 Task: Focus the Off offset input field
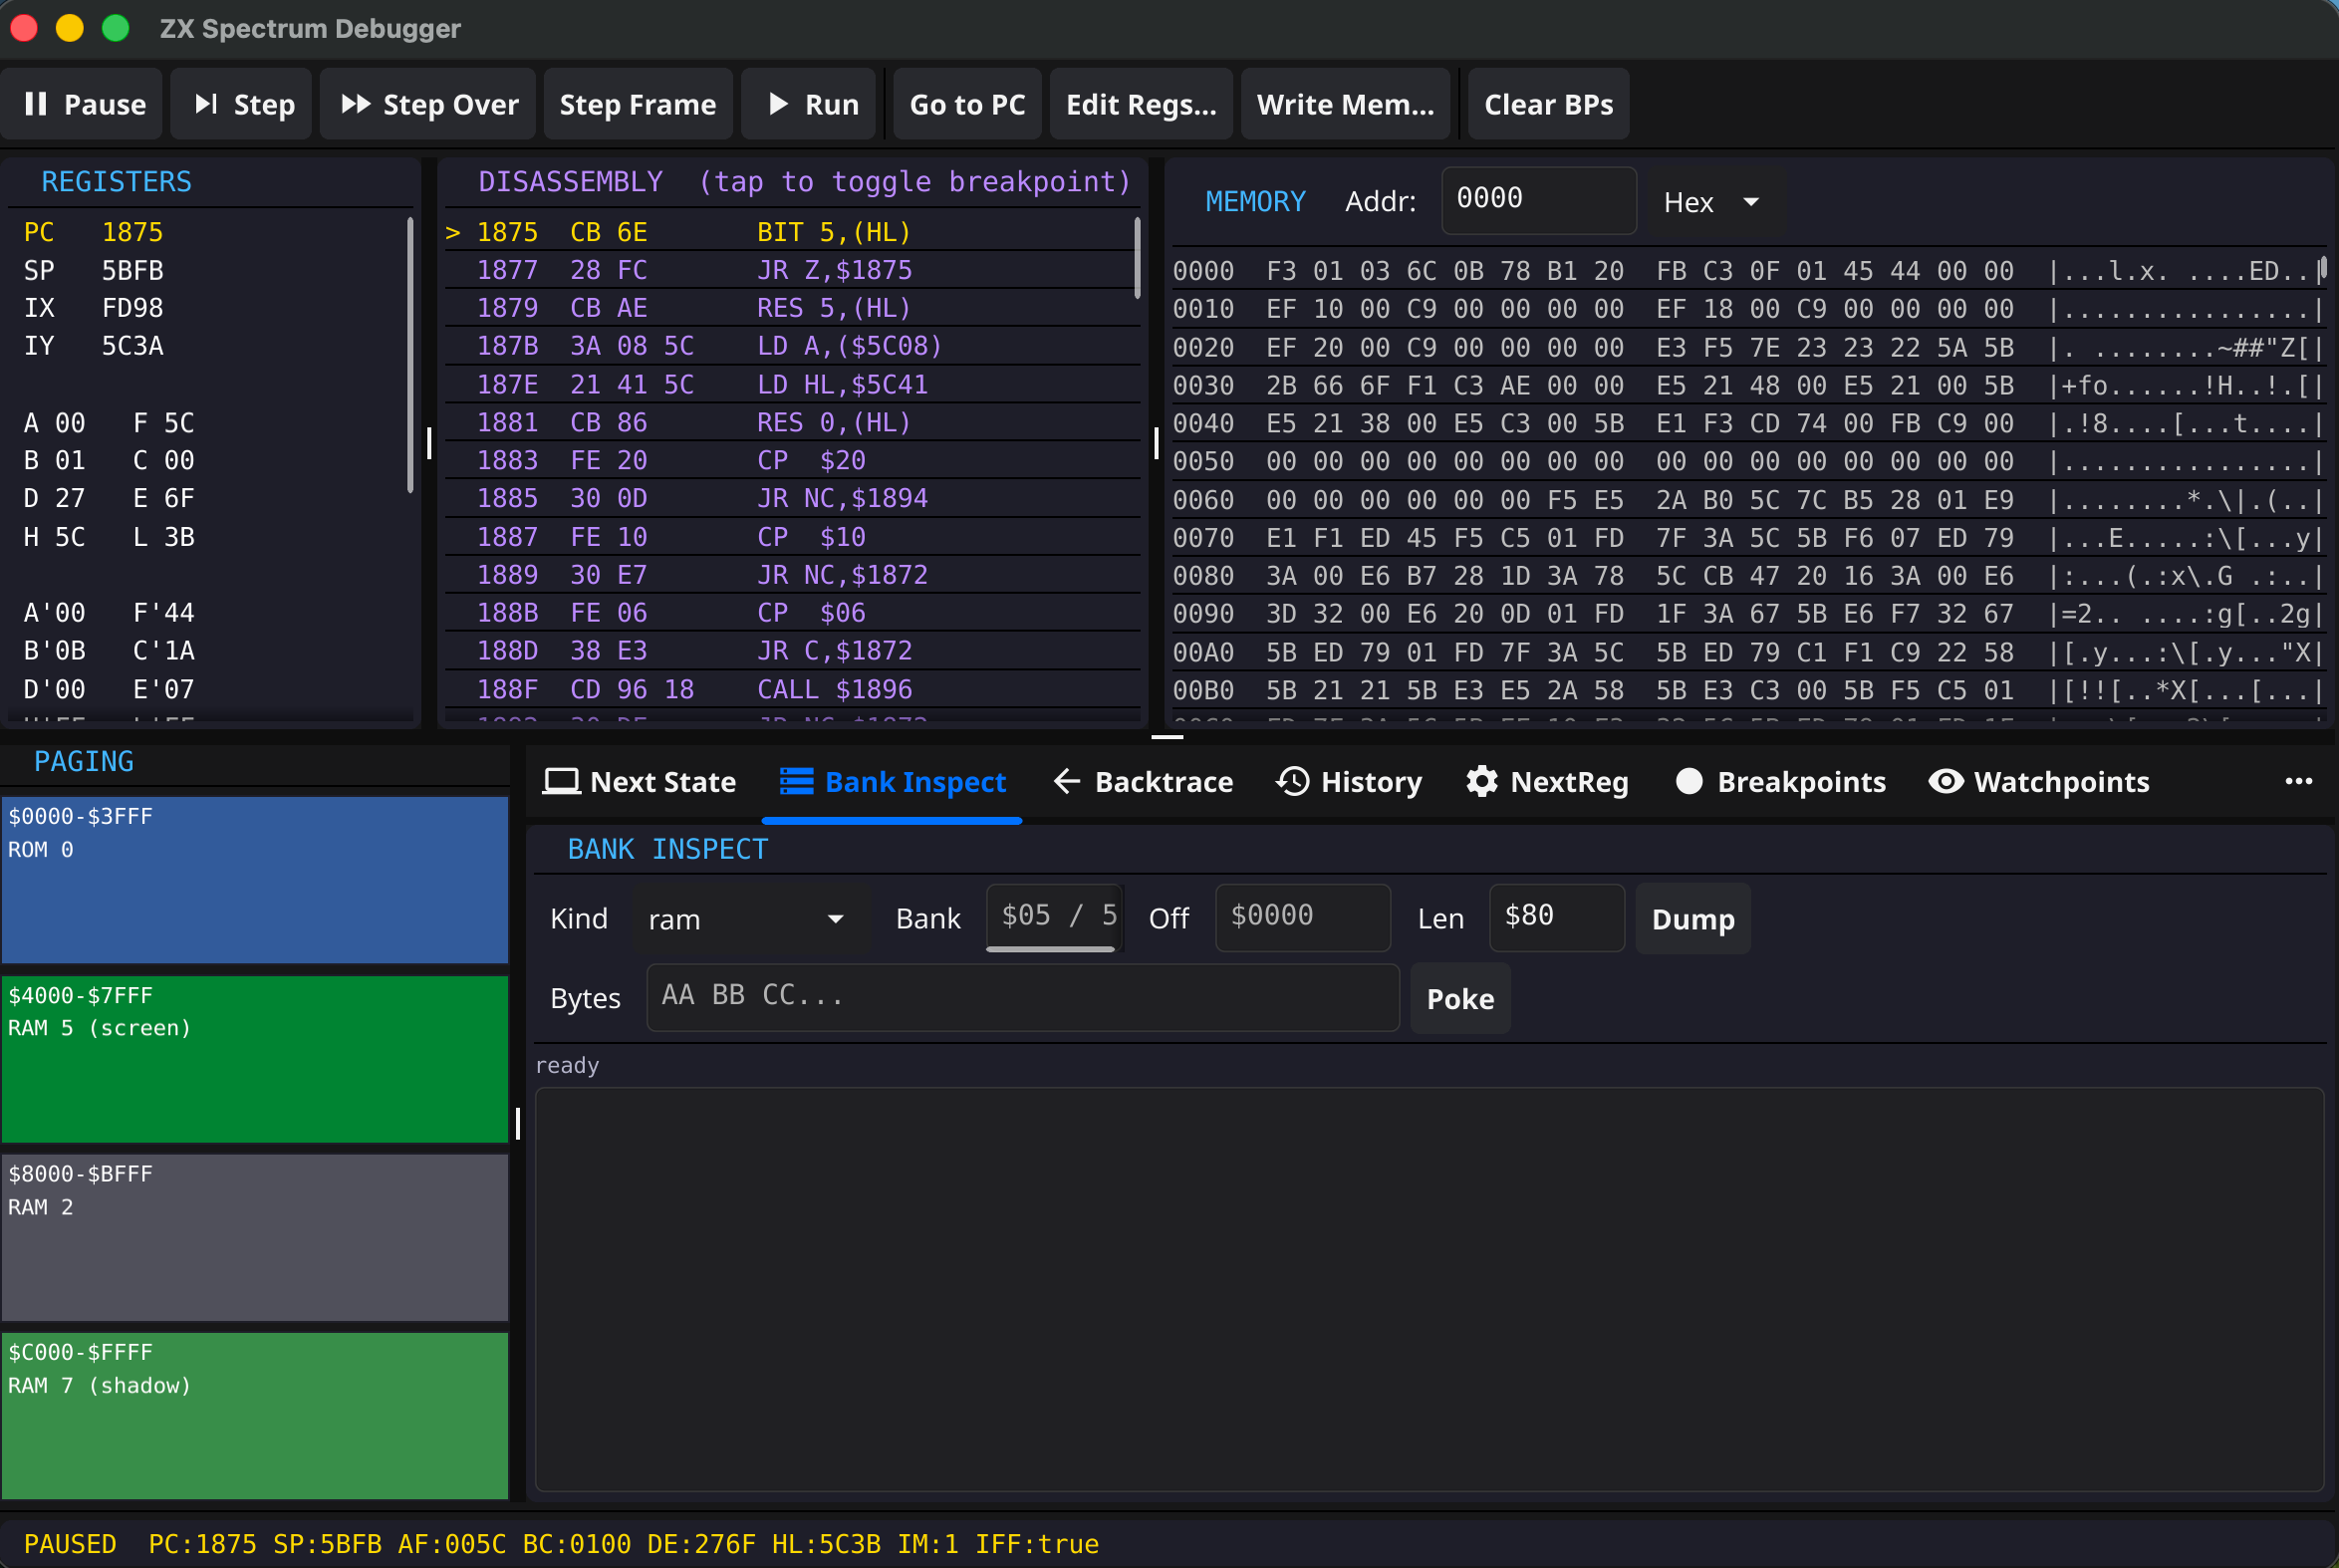coord(1303,917)
